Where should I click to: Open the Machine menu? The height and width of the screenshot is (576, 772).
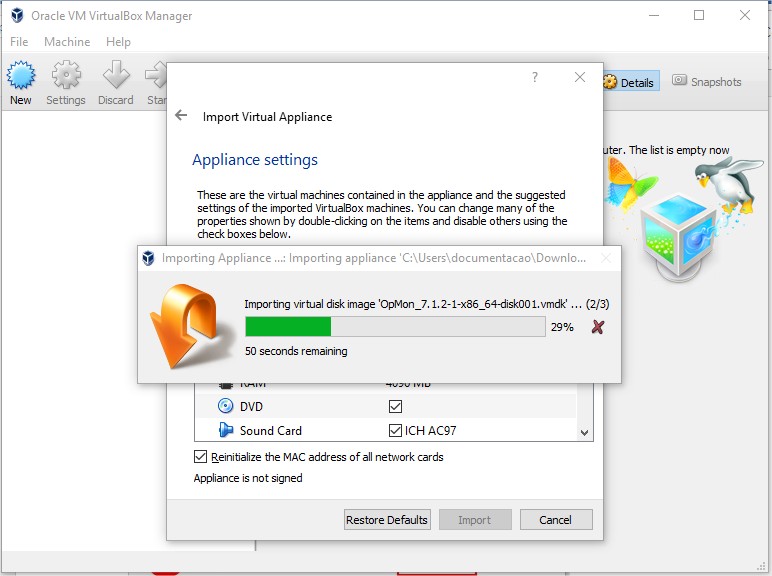(67, 42)
